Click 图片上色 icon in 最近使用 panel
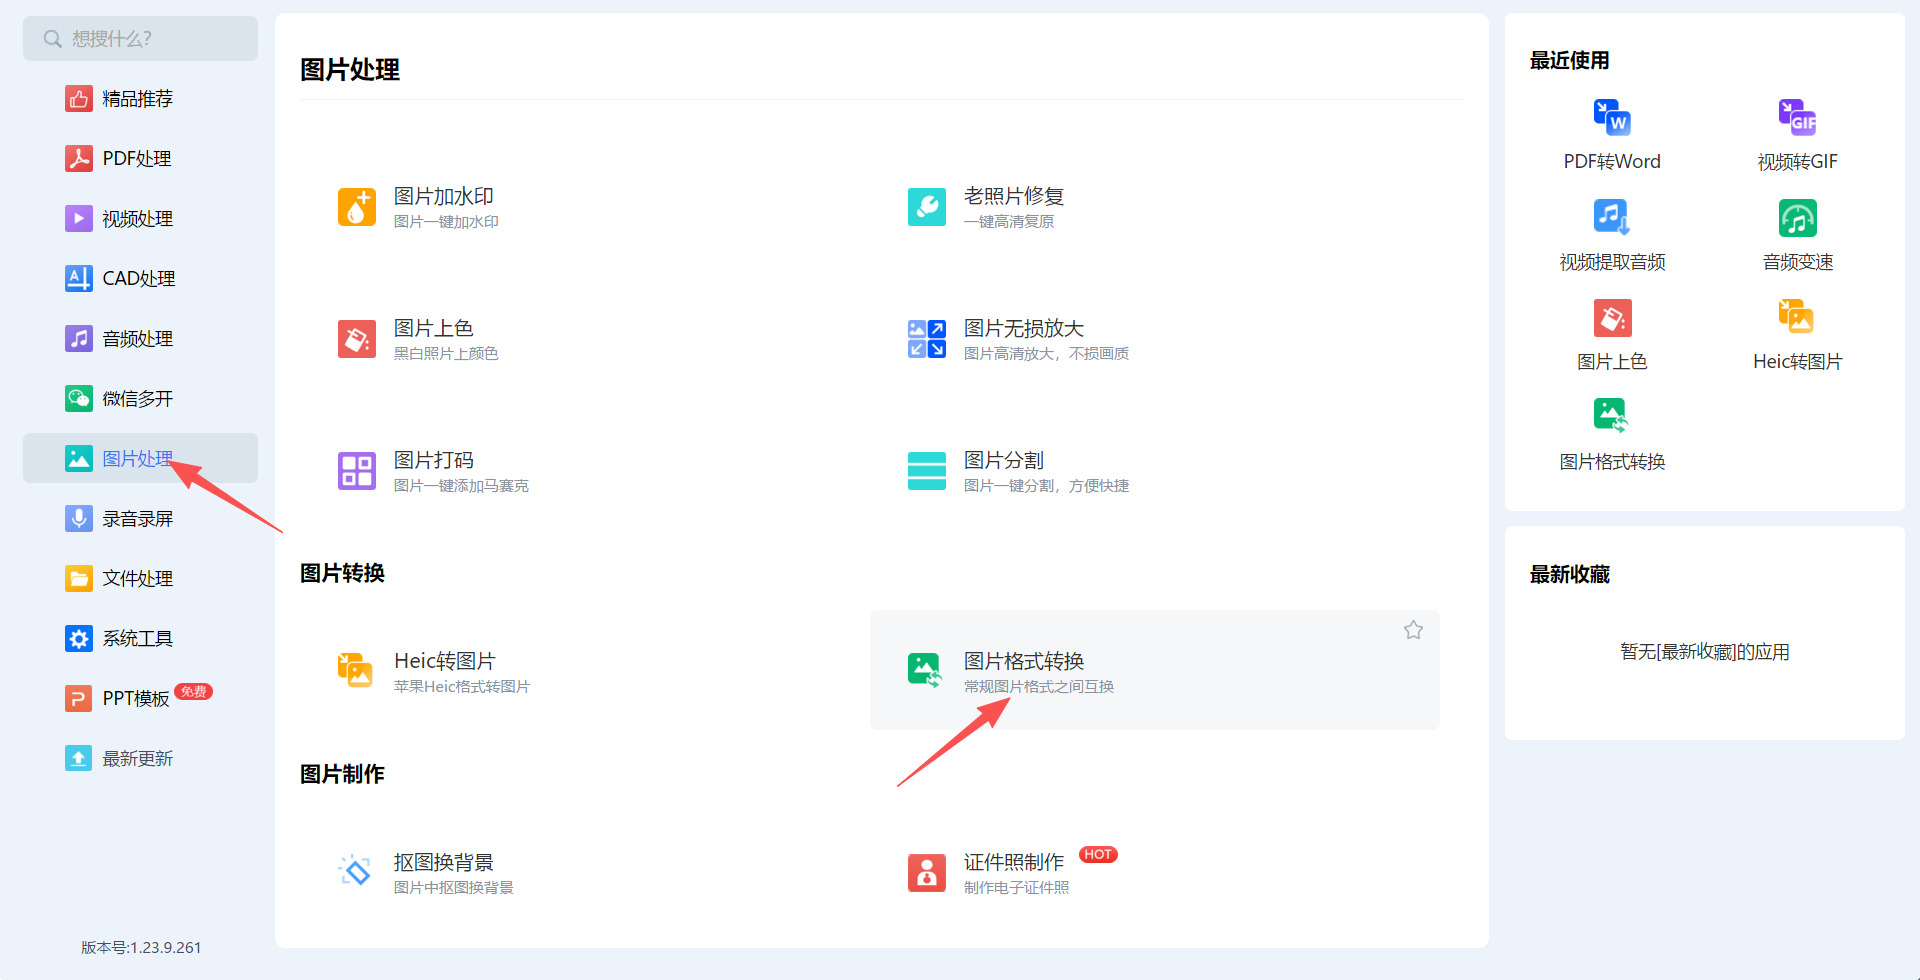 [x=1612, y=318]
